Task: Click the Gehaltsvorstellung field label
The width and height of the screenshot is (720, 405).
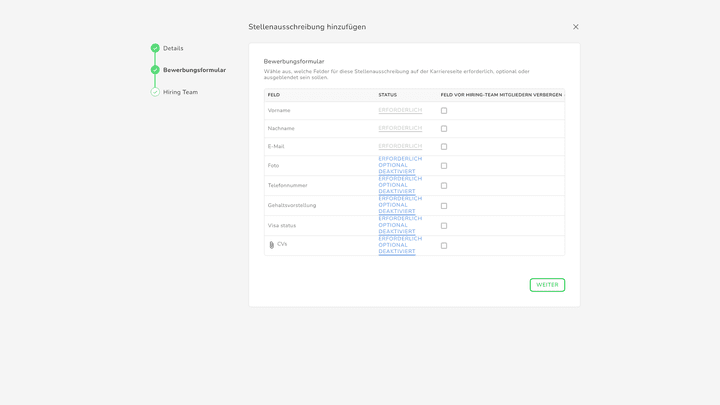Action: (292, 205)
